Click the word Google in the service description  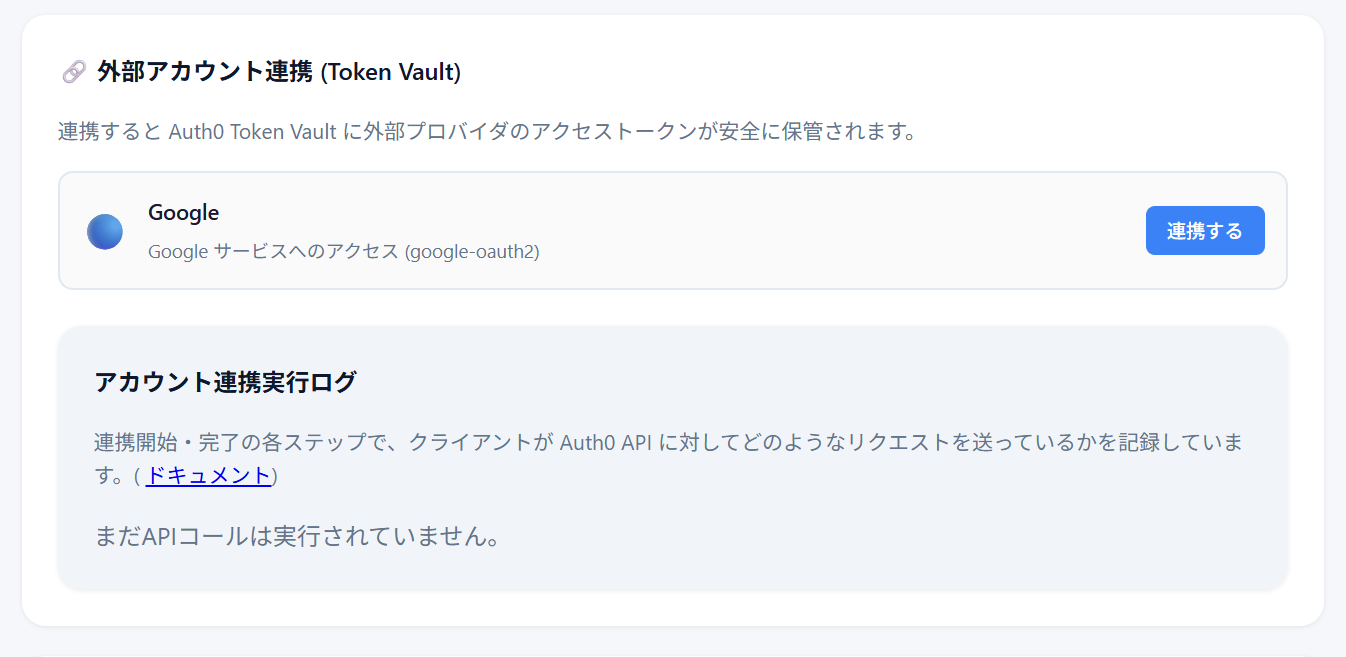point(177,252)
